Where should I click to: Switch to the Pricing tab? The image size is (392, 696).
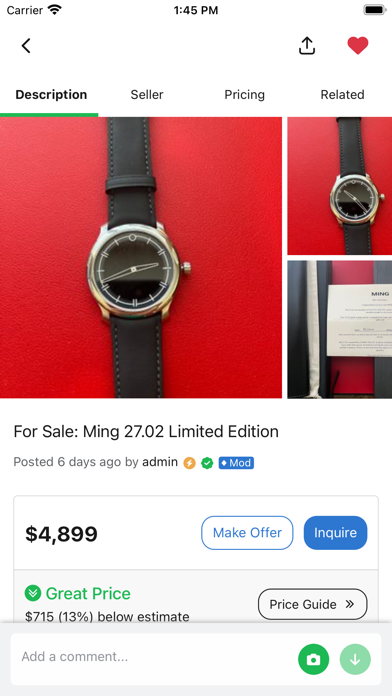244,95
